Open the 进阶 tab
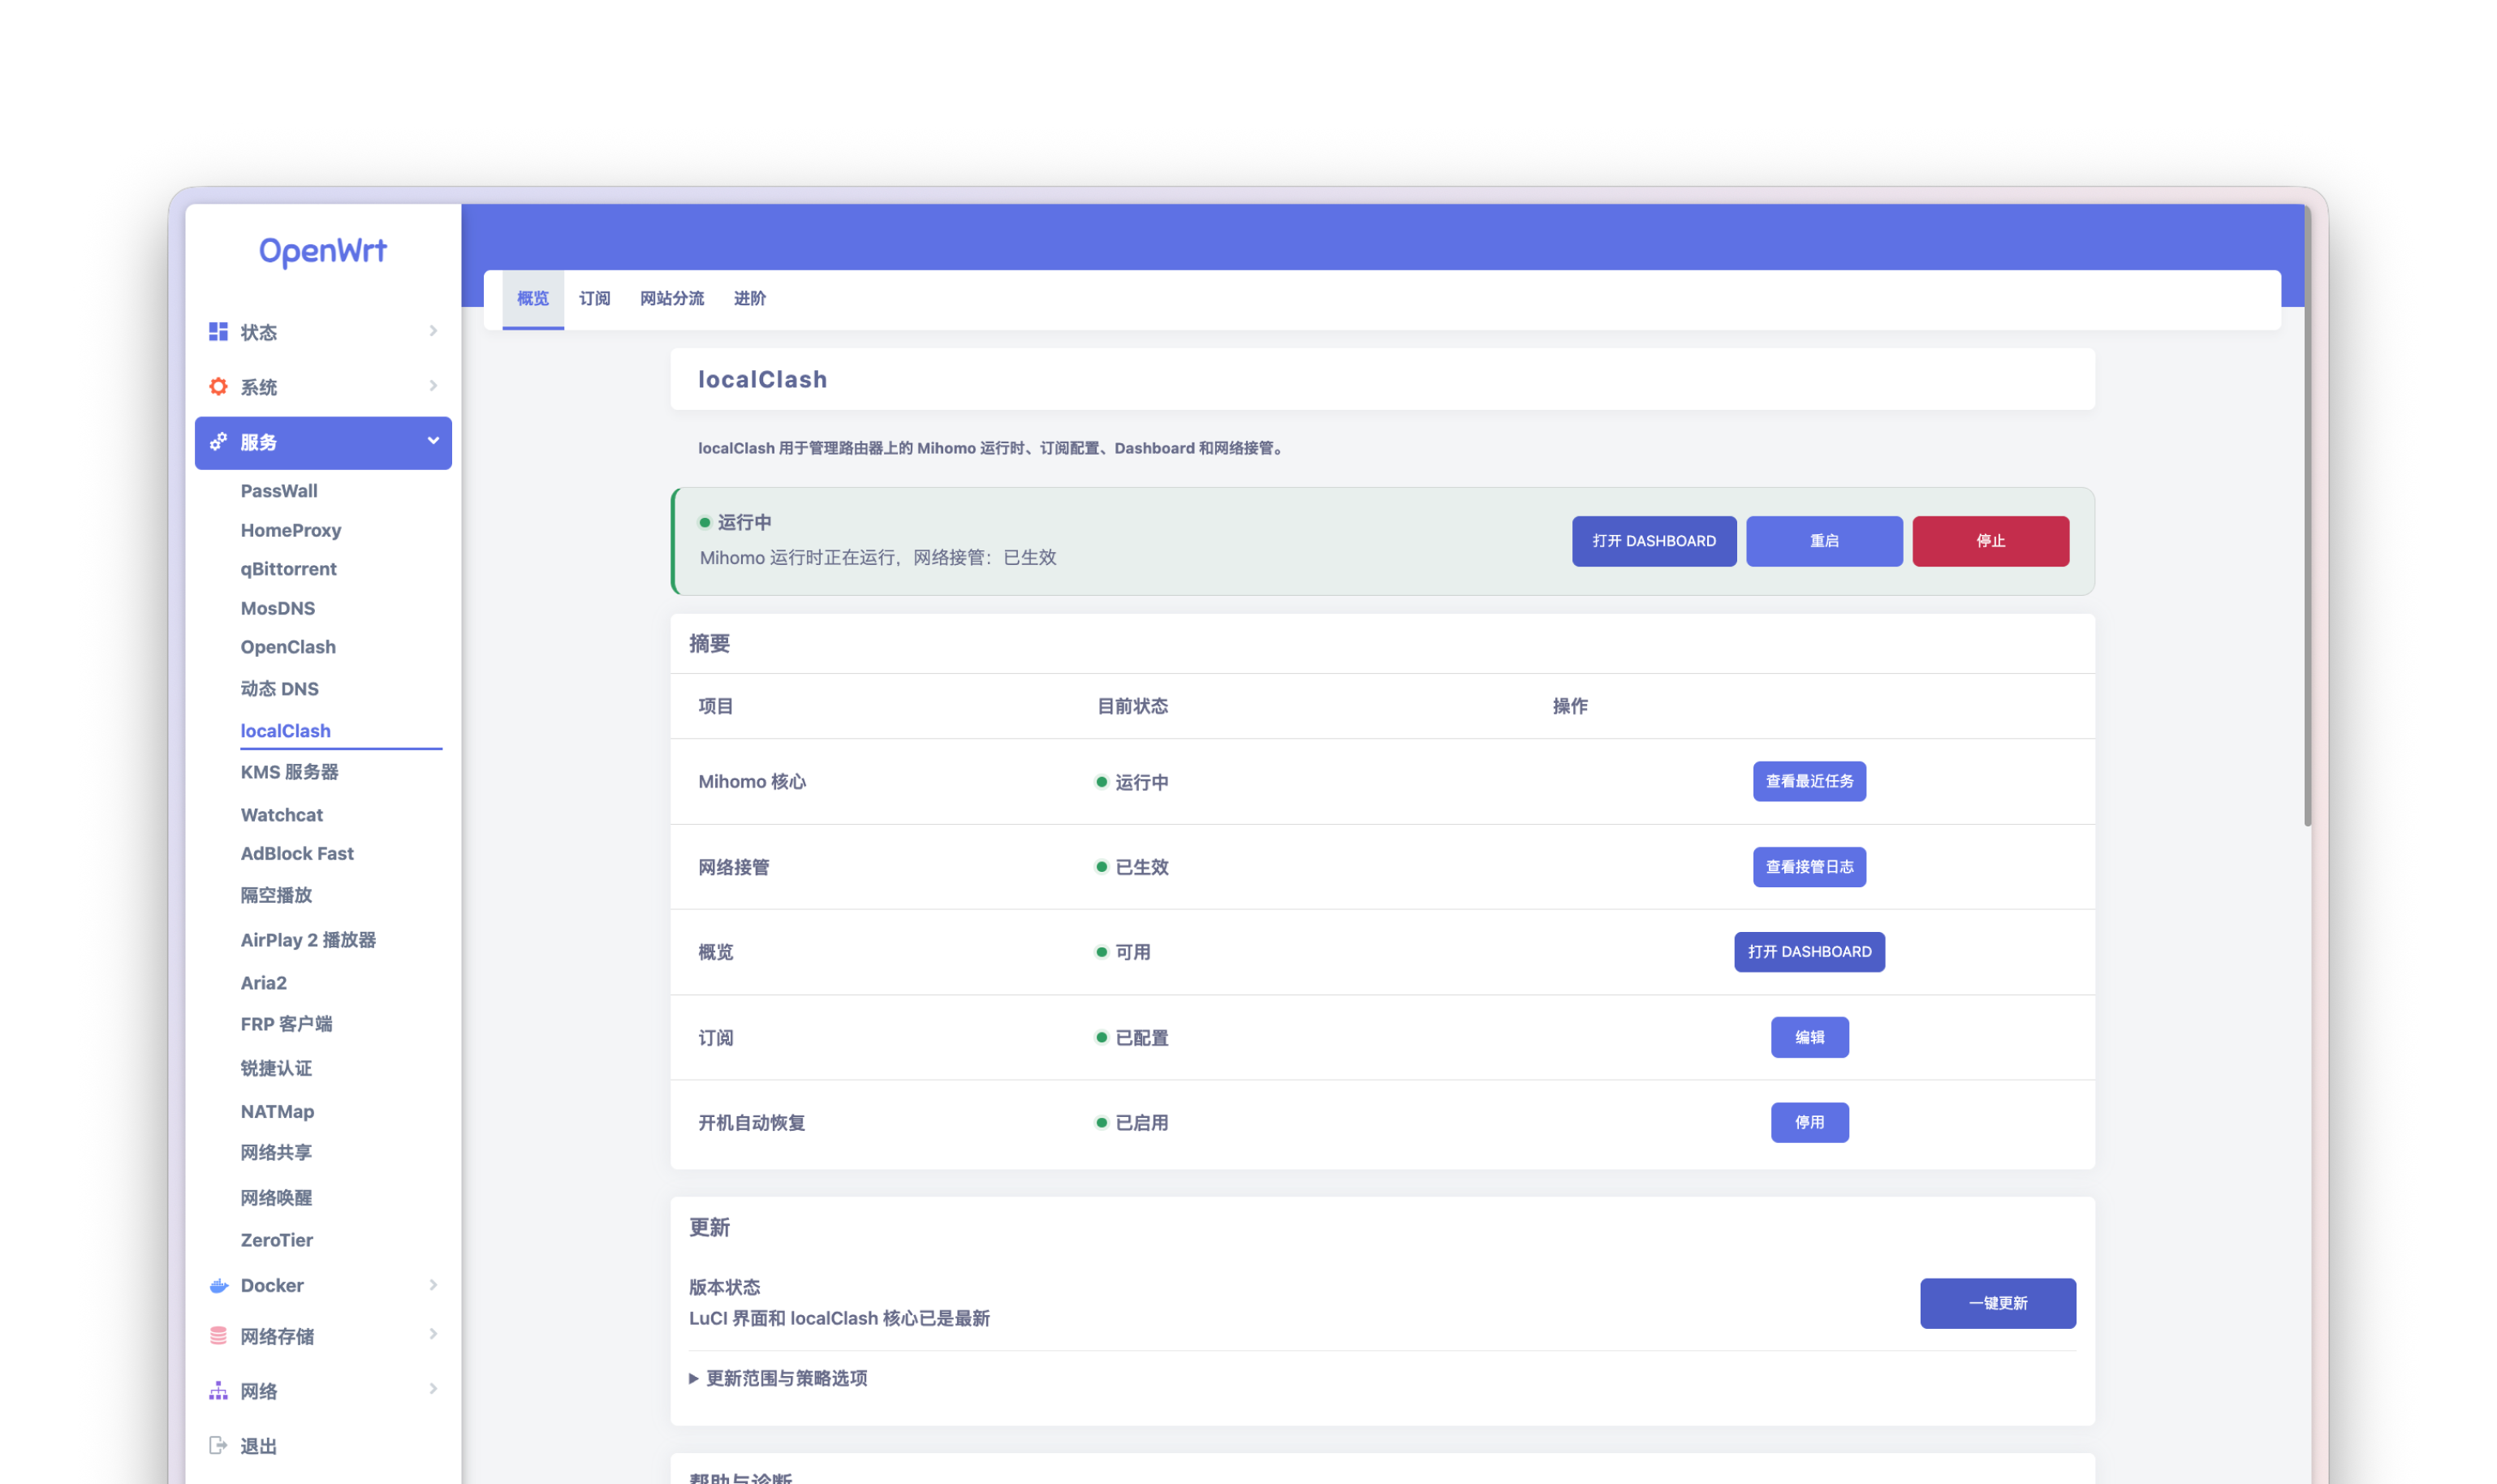The width and height of the screenshot is (2497, 1484). (750, 299)
